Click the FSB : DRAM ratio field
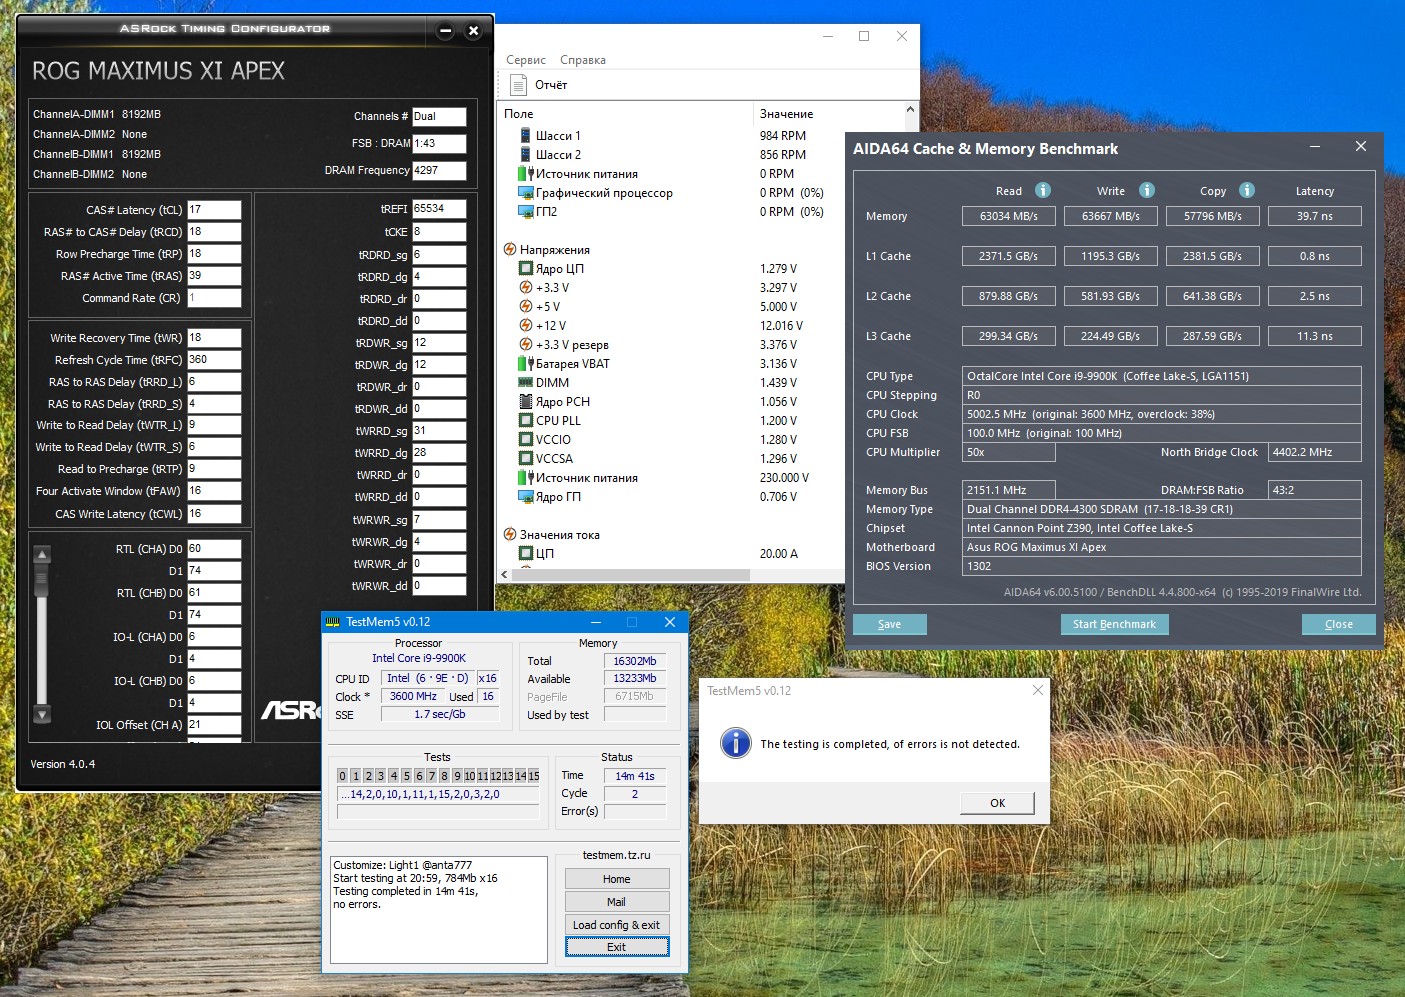 [439, 143]
